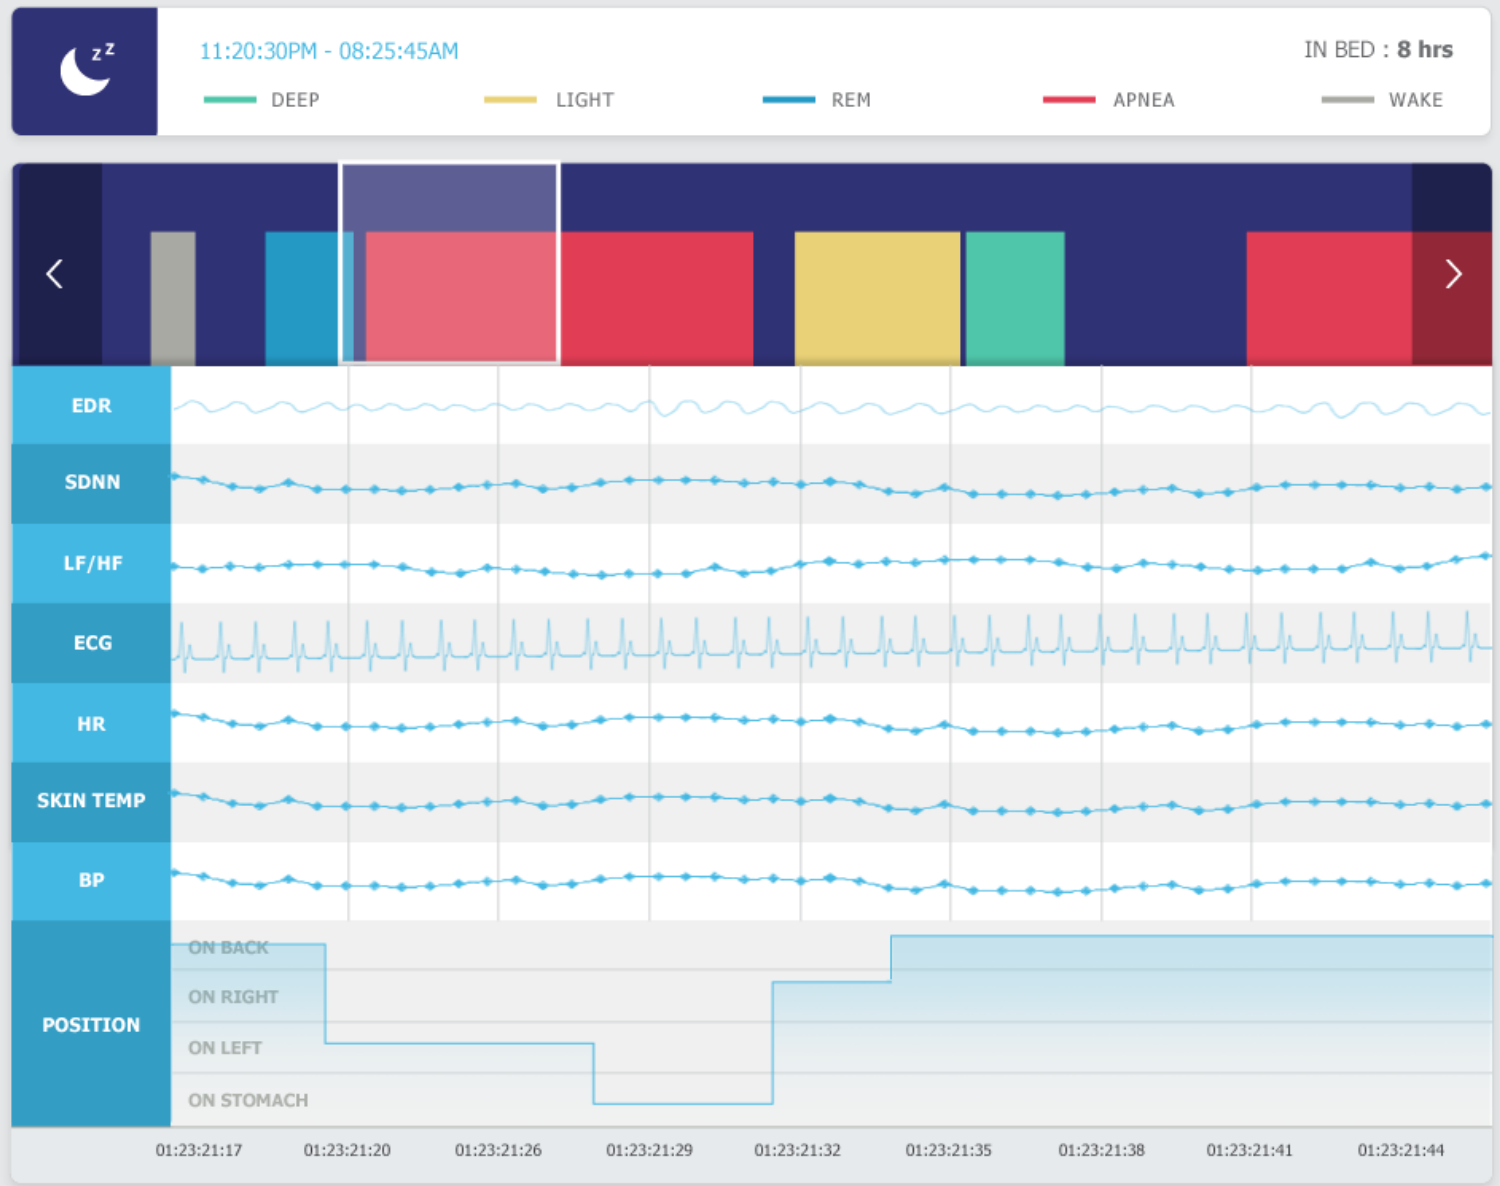Select the HR row label
The image size is (1500, 1186).
click(x=91, y=723)
